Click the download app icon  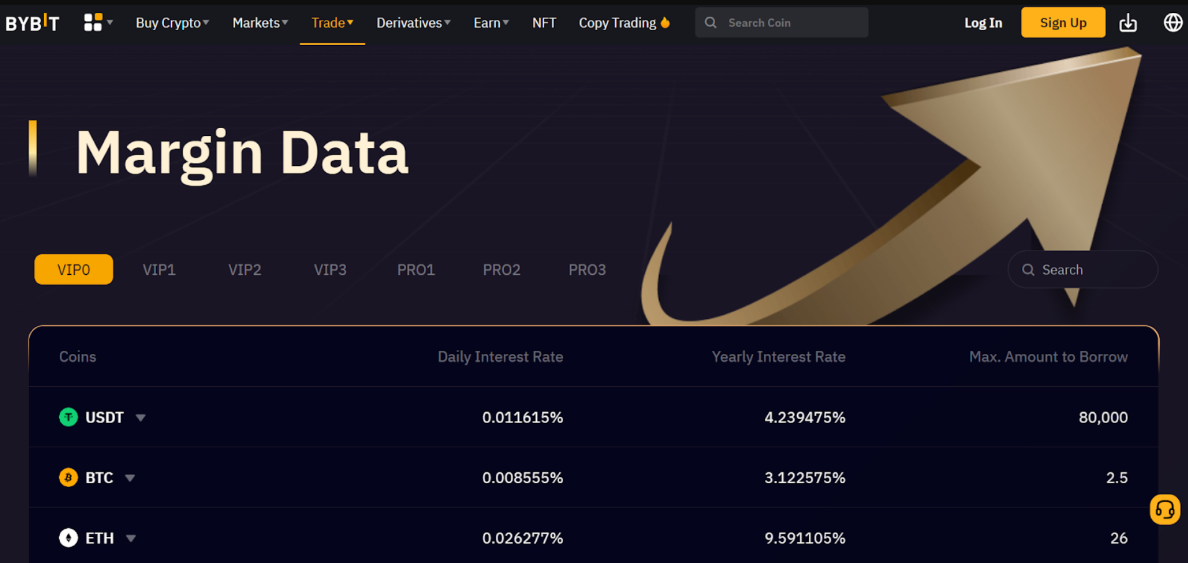1128,23
